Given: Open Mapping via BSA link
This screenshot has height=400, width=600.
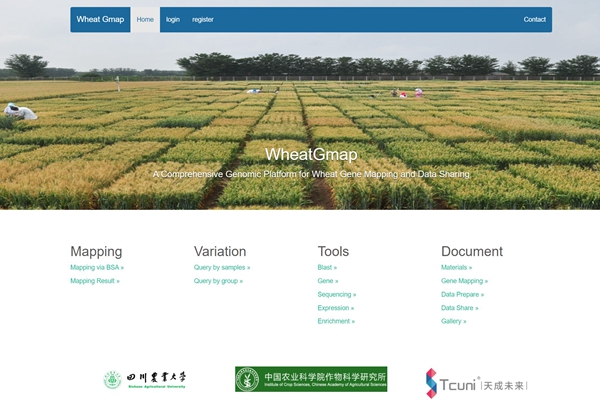Looking at the screenshot, I should tap(97, 268).
